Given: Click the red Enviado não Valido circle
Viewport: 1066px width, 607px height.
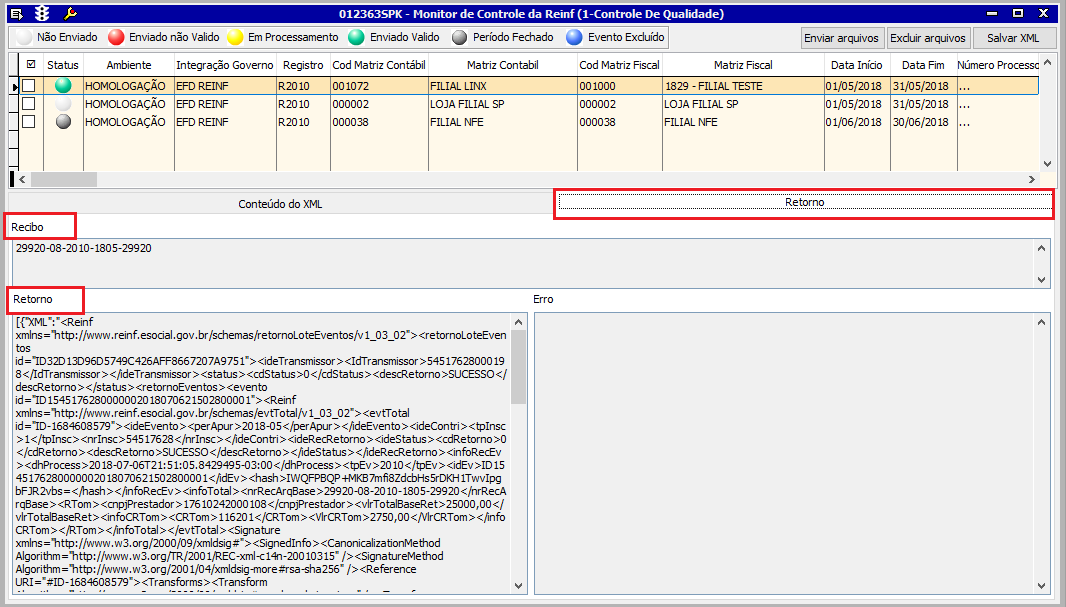Looking at the screenshot, I should point(116,37).
